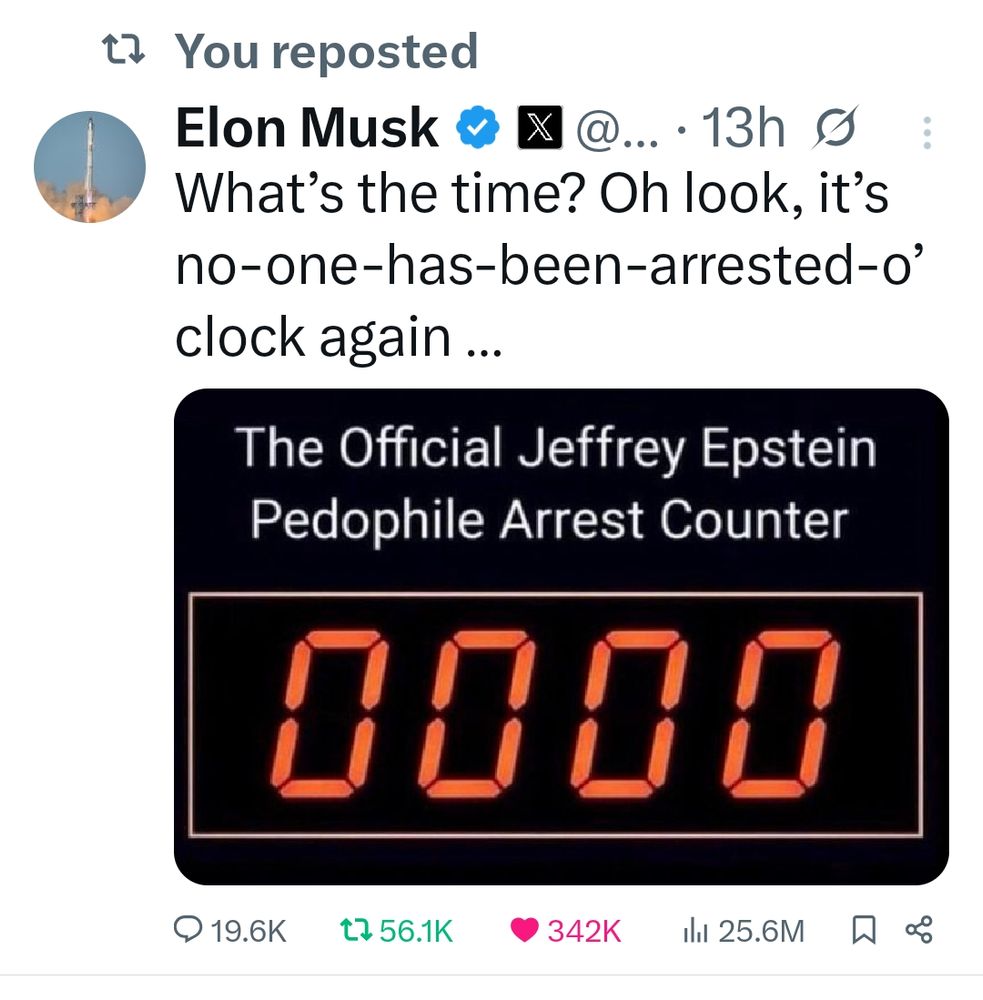
Task: Click the repost icon beside You reposted
Action: point(124,50)
